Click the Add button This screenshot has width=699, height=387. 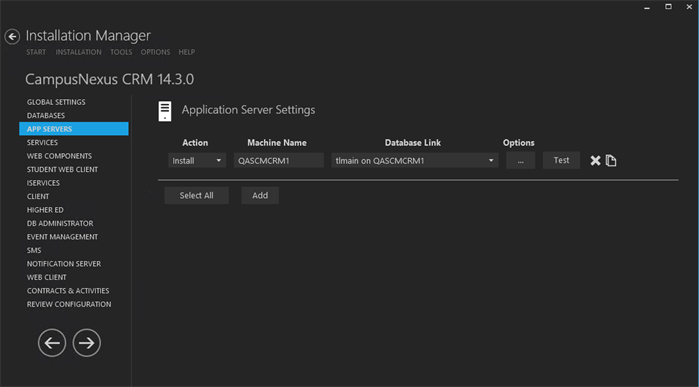tap(260, 195)
